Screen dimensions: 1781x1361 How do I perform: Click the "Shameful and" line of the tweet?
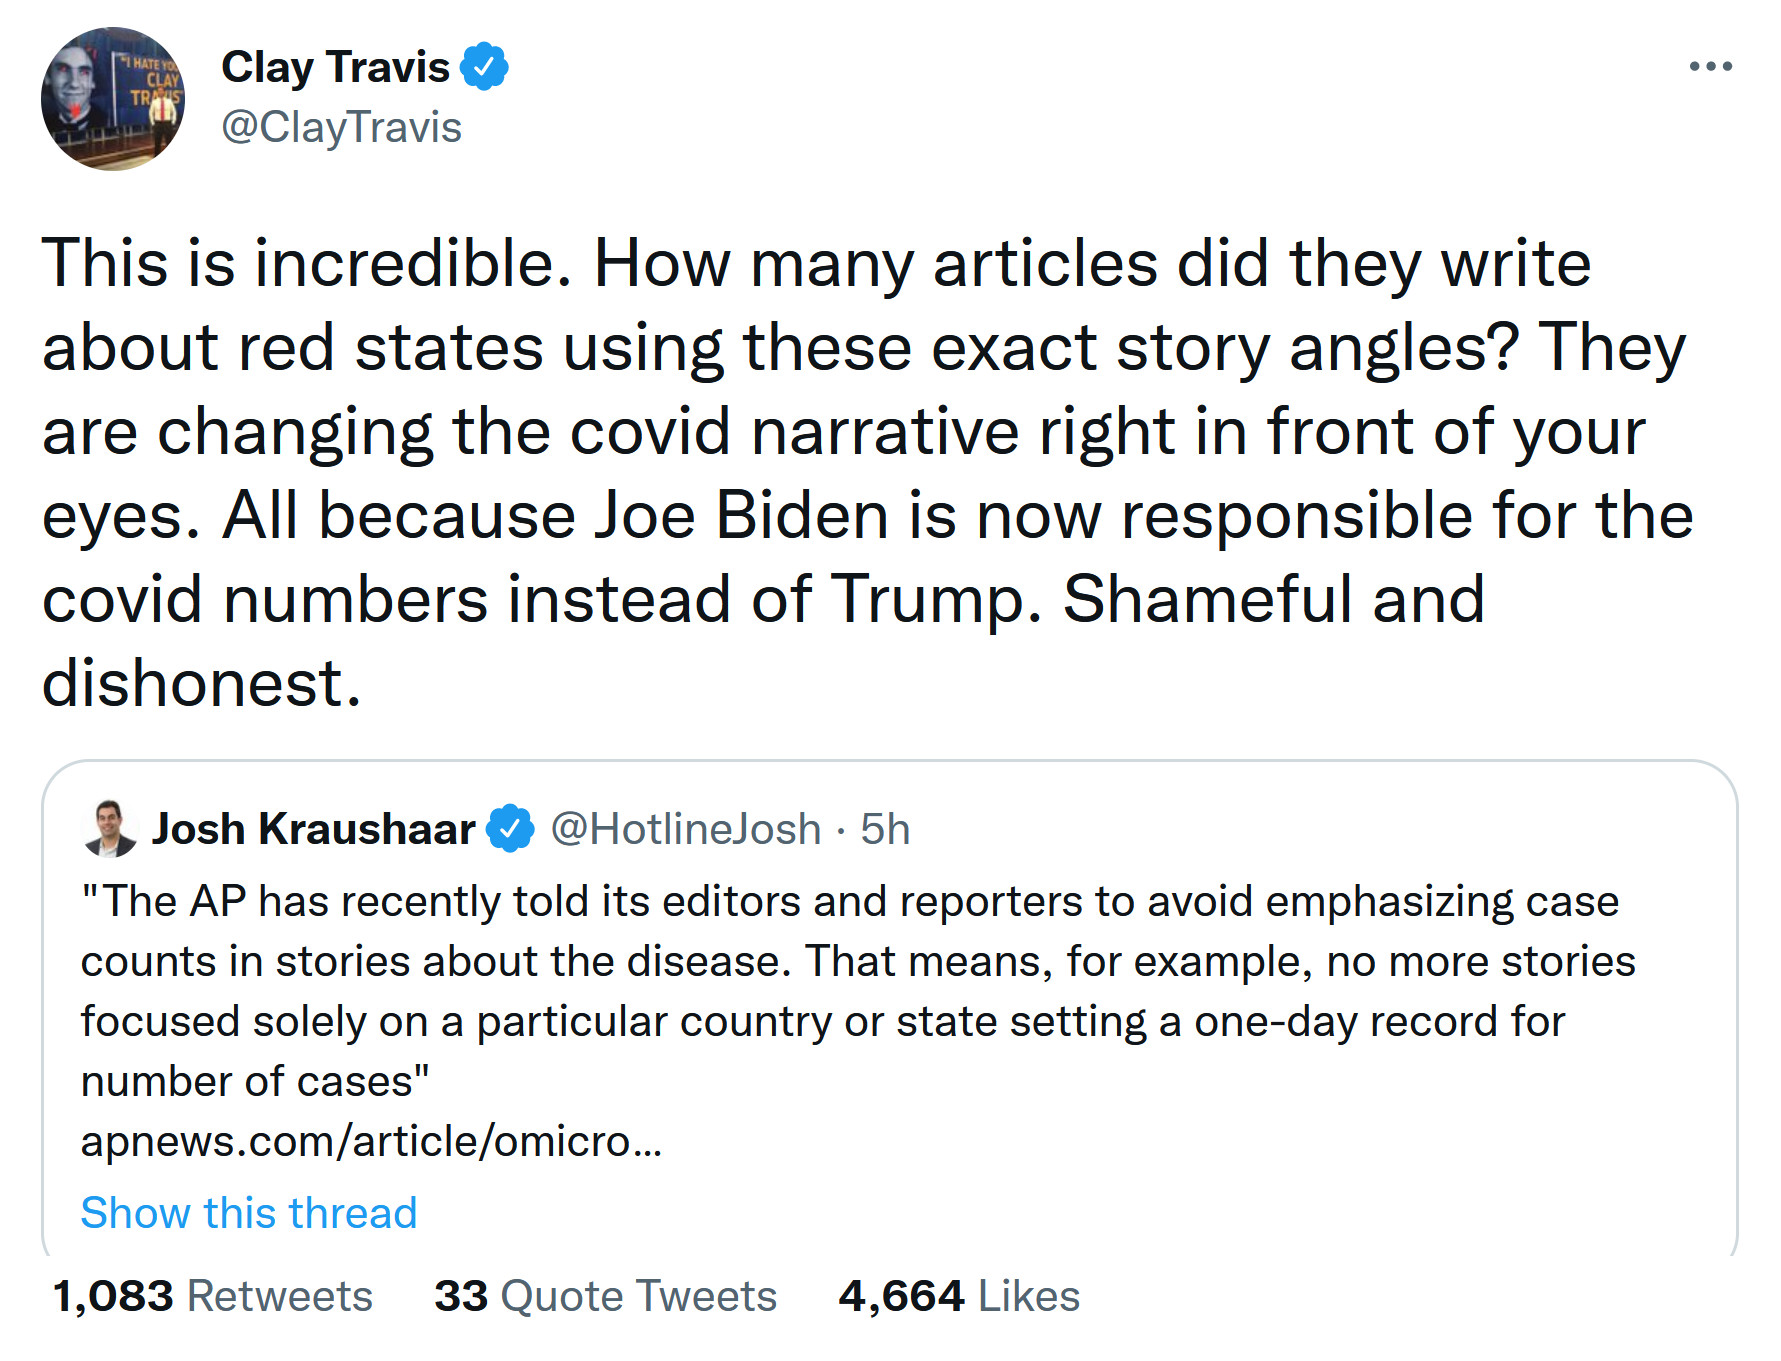(x=1272, y=599)
